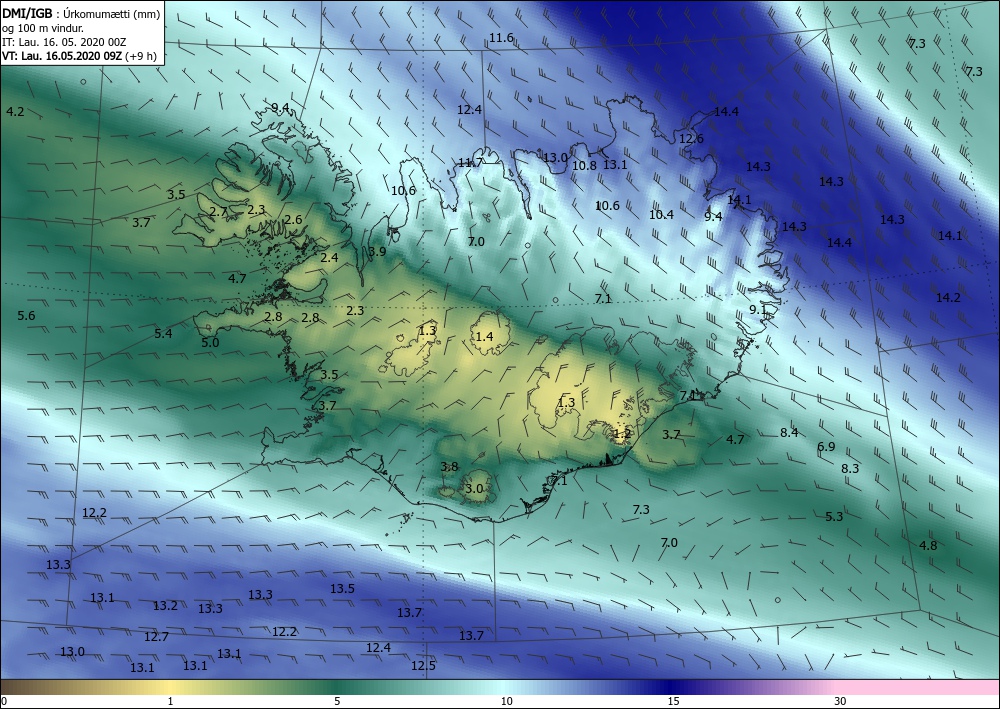Click the 1.4 value on the map
The height and width of the screenshot is (709, 1000).
click(x=485, y=337)
